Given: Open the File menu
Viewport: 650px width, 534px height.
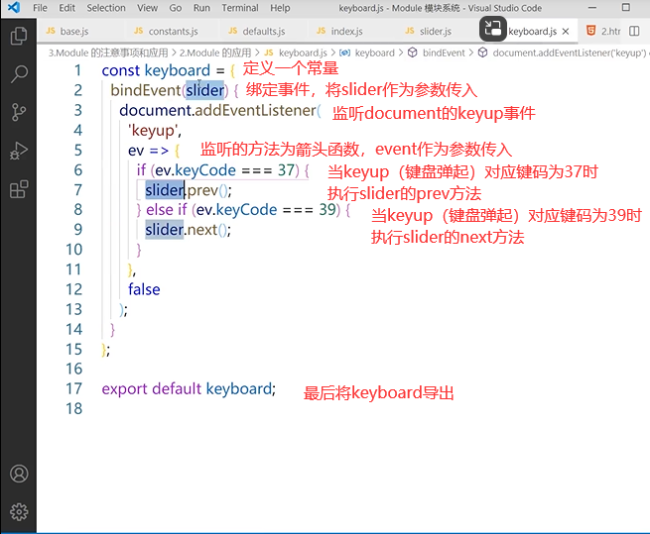Looking at the screenshot, I should 40,8.
